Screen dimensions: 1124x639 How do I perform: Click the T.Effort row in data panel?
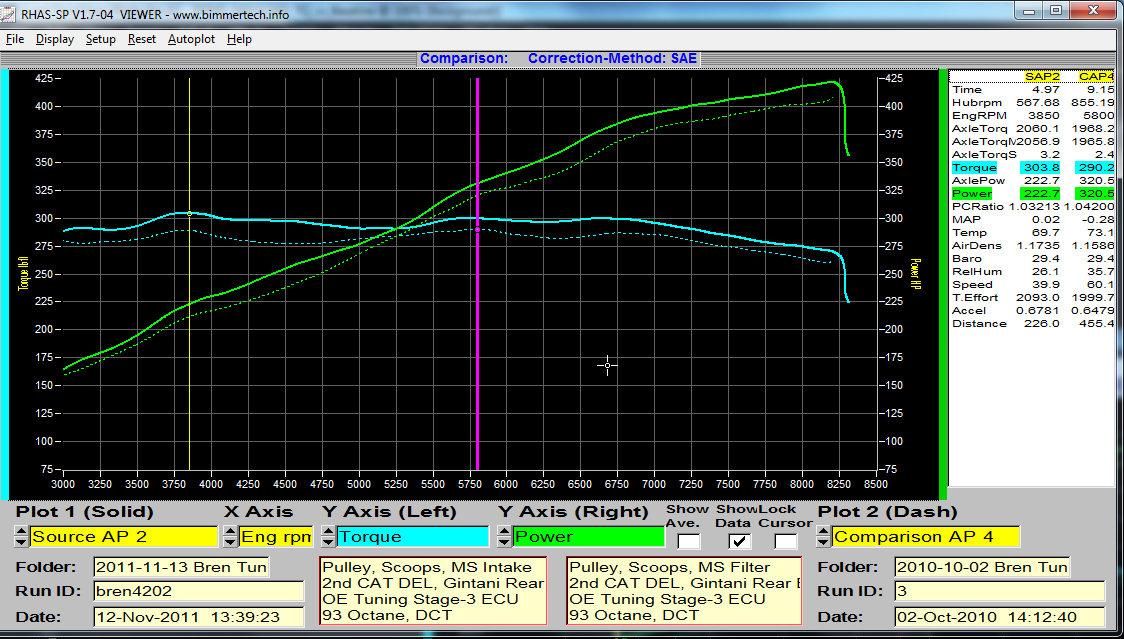click(x=1033, y=298)
